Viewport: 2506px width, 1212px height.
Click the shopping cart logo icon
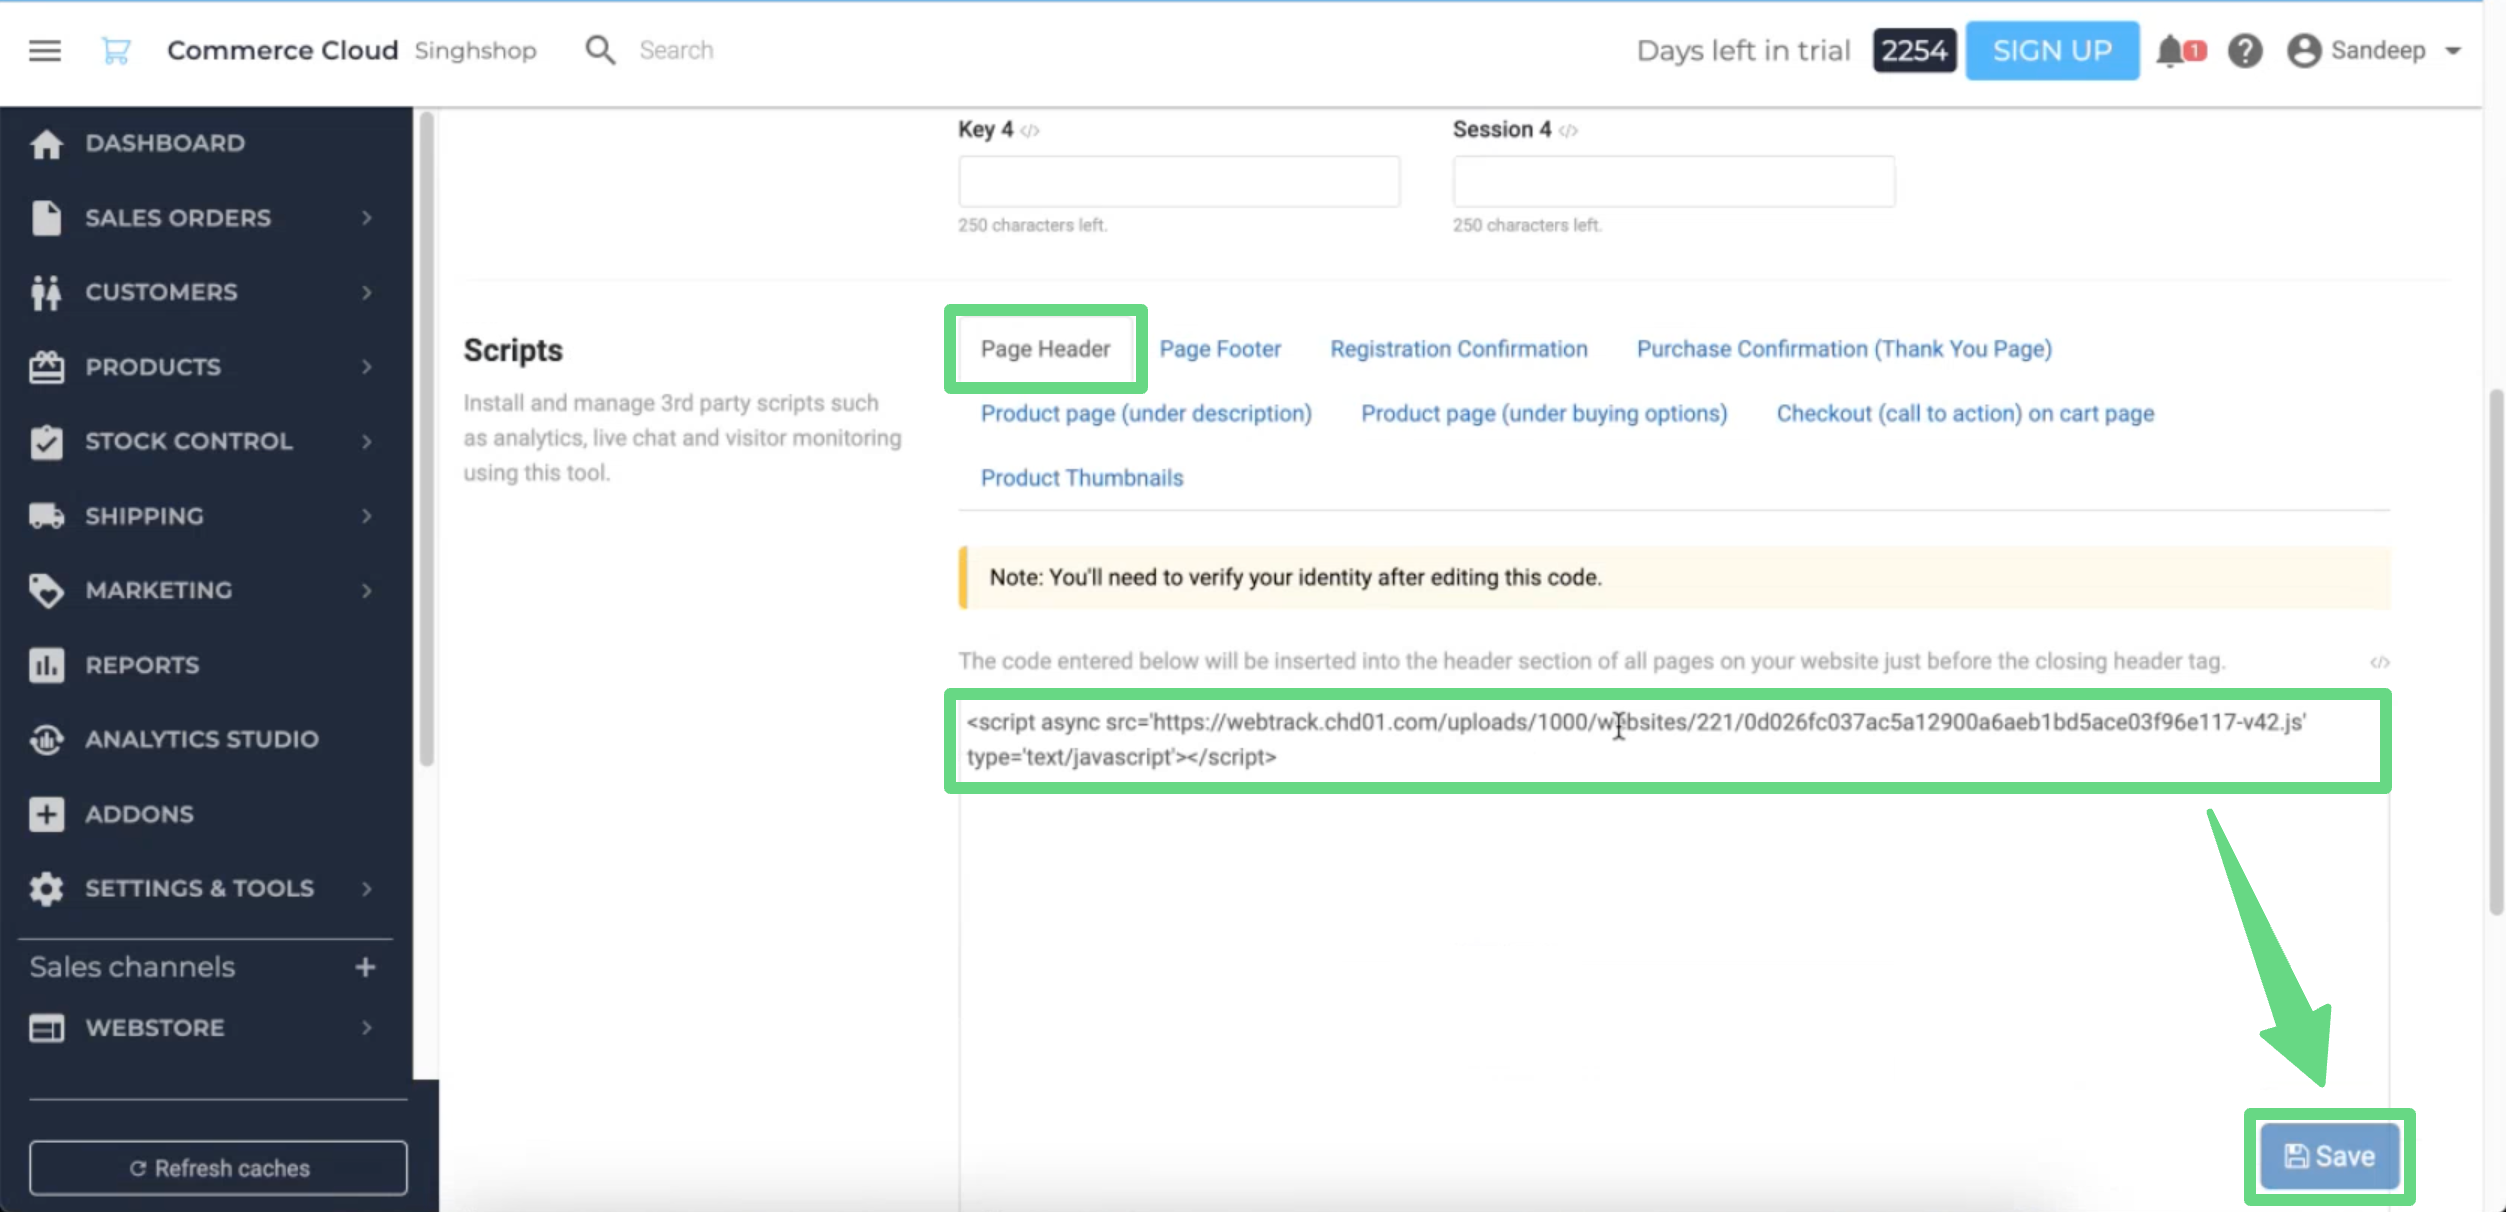116,50
